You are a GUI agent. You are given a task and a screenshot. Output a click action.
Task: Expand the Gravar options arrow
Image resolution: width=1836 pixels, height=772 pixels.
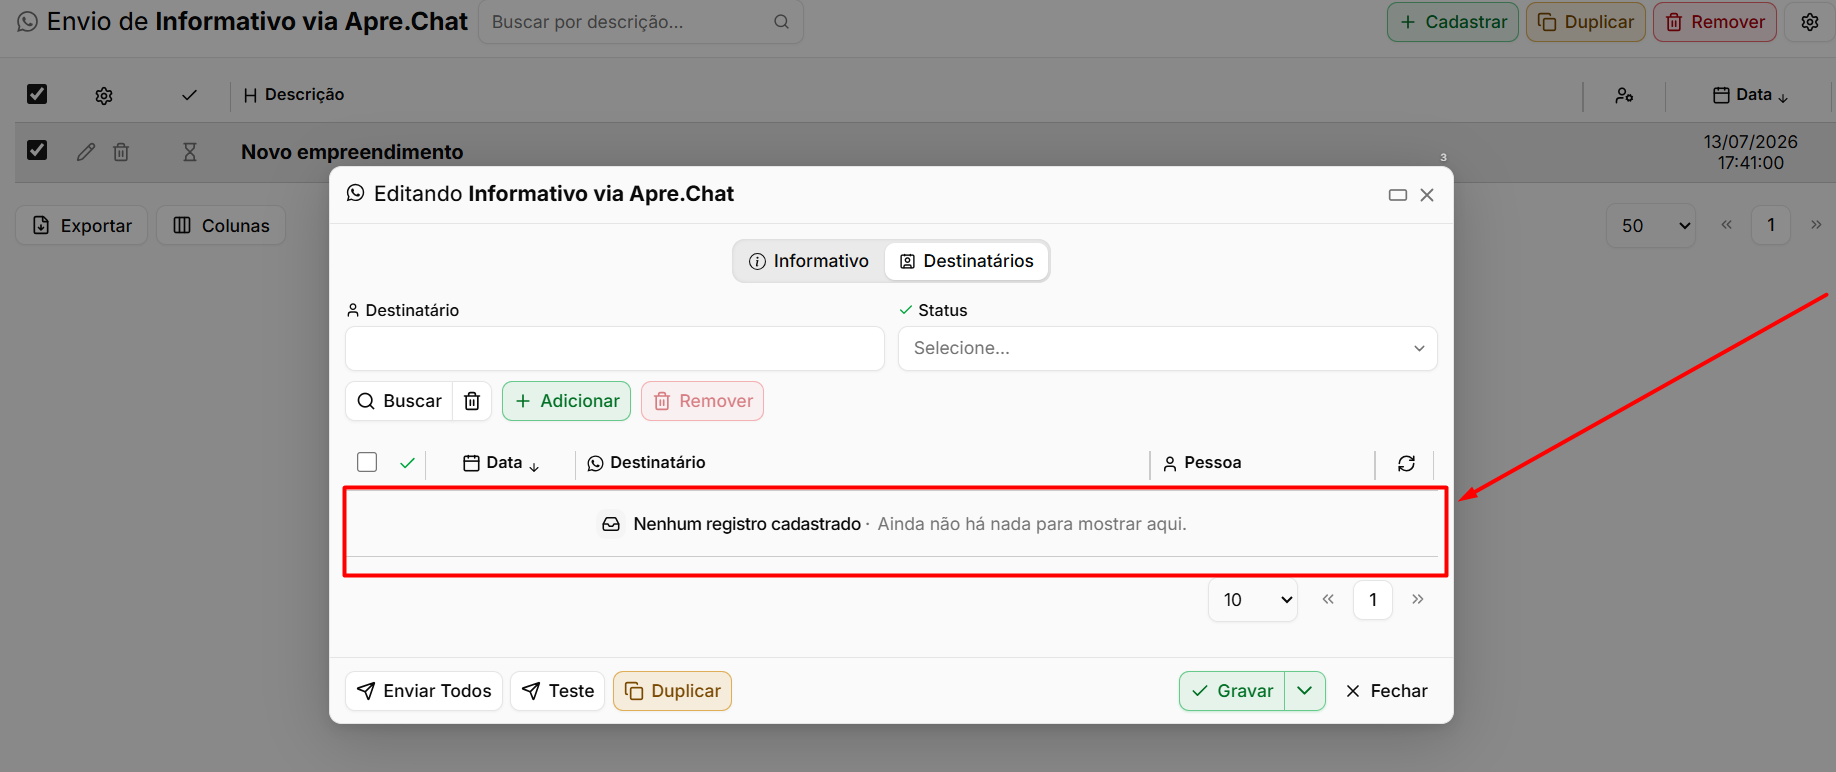click(x=1305, y=691)
